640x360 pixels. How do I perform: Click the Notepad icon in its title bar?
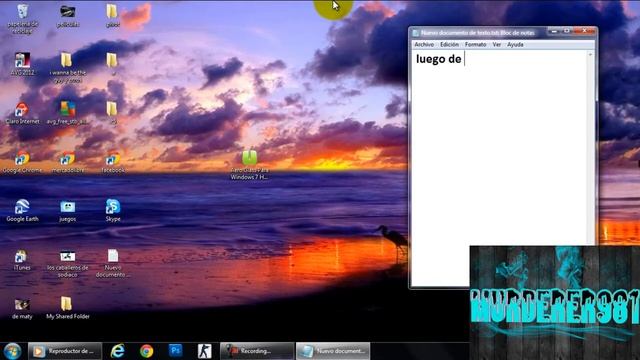pyautogui.click(x=416, y=33)
